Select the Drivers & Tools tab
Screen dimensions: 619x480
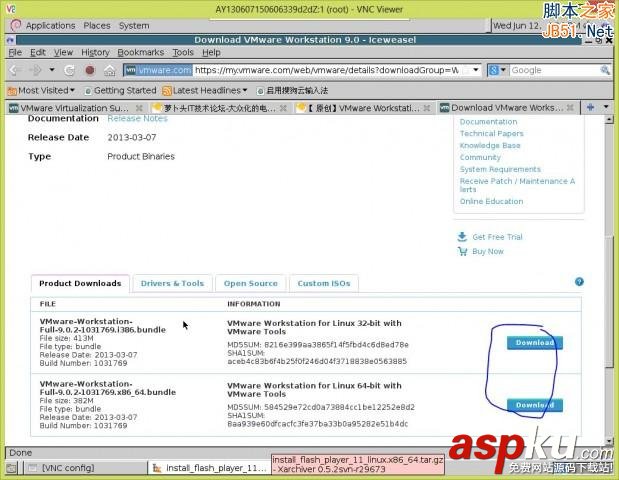pyautogui.click(x=172, y=283)
